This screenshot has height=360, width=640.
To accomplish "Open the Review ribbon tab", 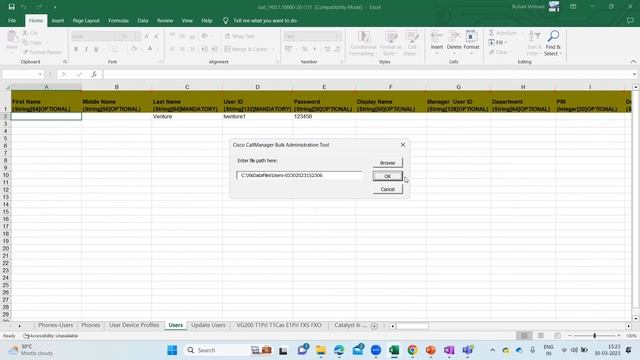I will 165,20.
